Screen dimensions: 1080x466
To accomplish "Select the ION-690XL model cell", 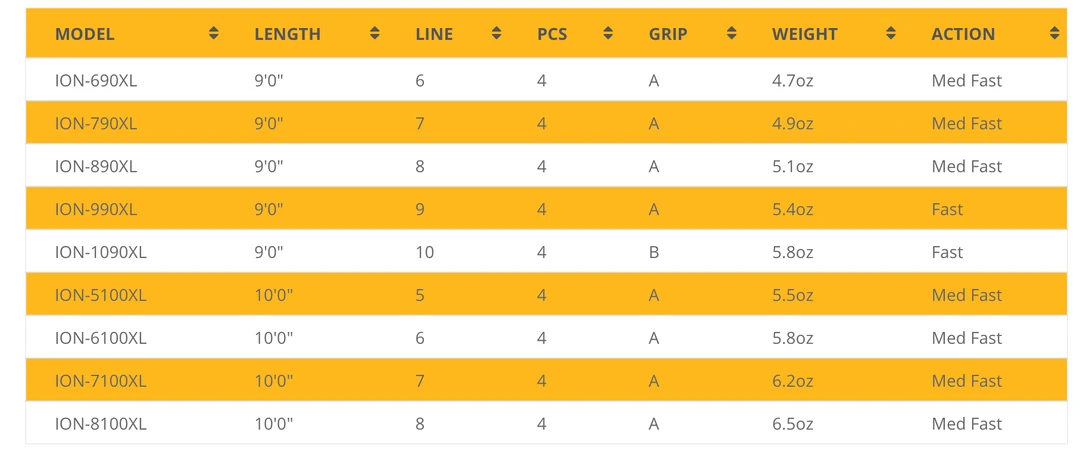I will tap(96, 81).
